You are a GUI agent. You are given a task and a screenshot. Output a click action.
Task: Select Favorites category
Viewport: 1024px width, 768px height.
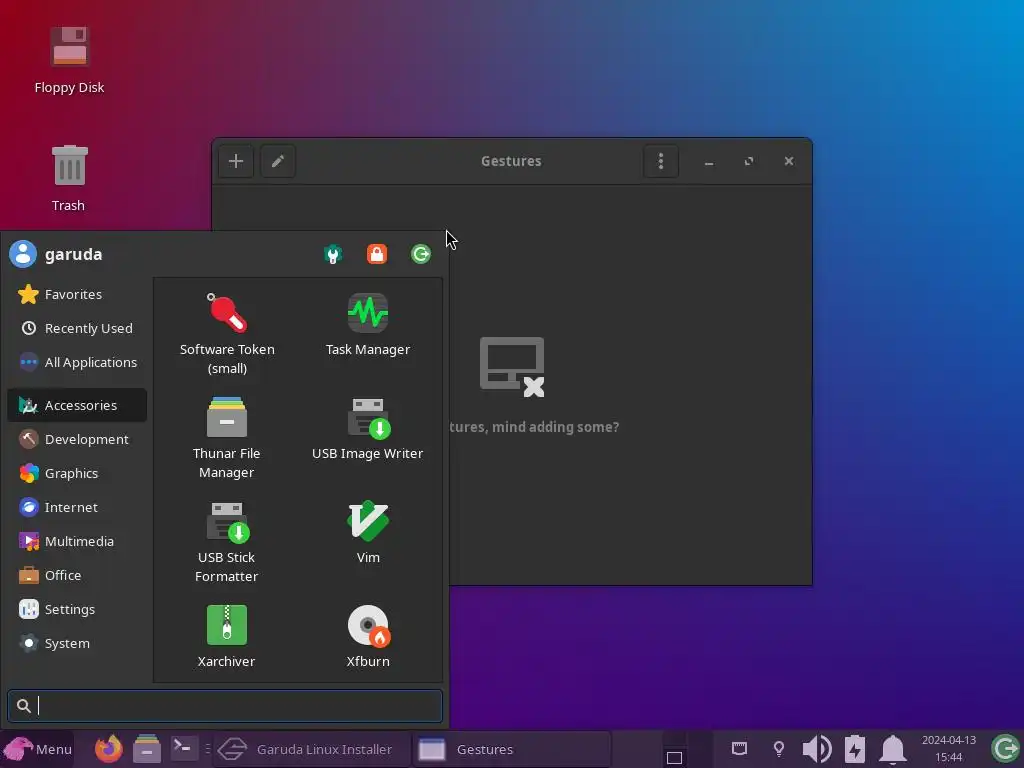(77, 295)
